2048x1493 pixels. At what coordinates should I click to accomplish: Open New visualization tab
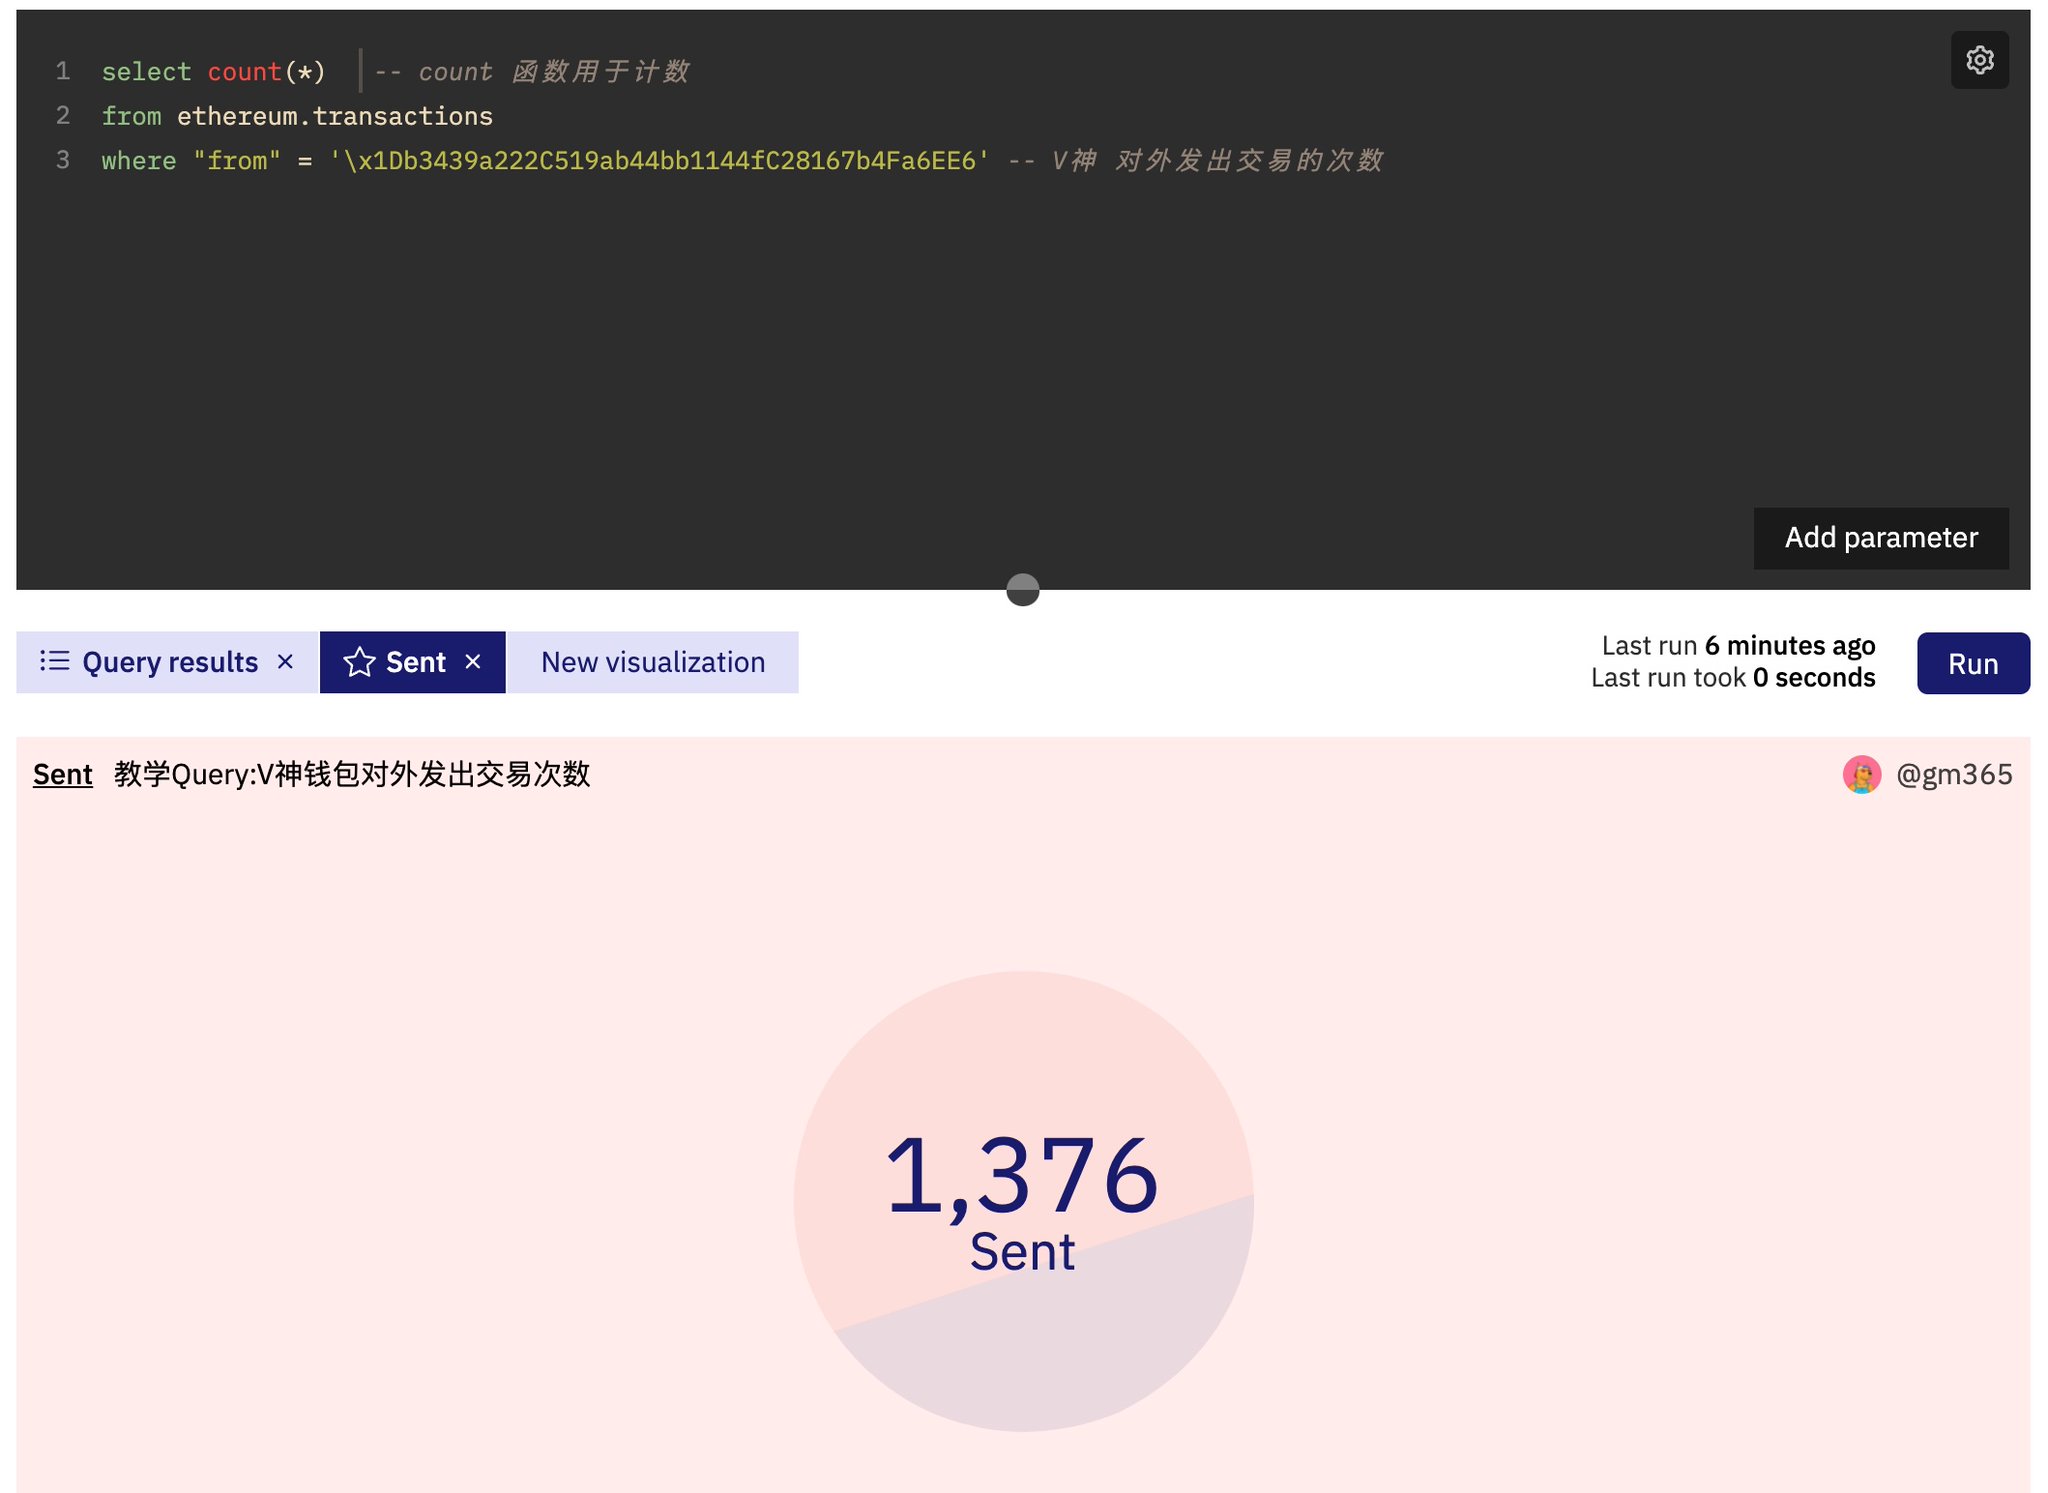tap(652, 662)
